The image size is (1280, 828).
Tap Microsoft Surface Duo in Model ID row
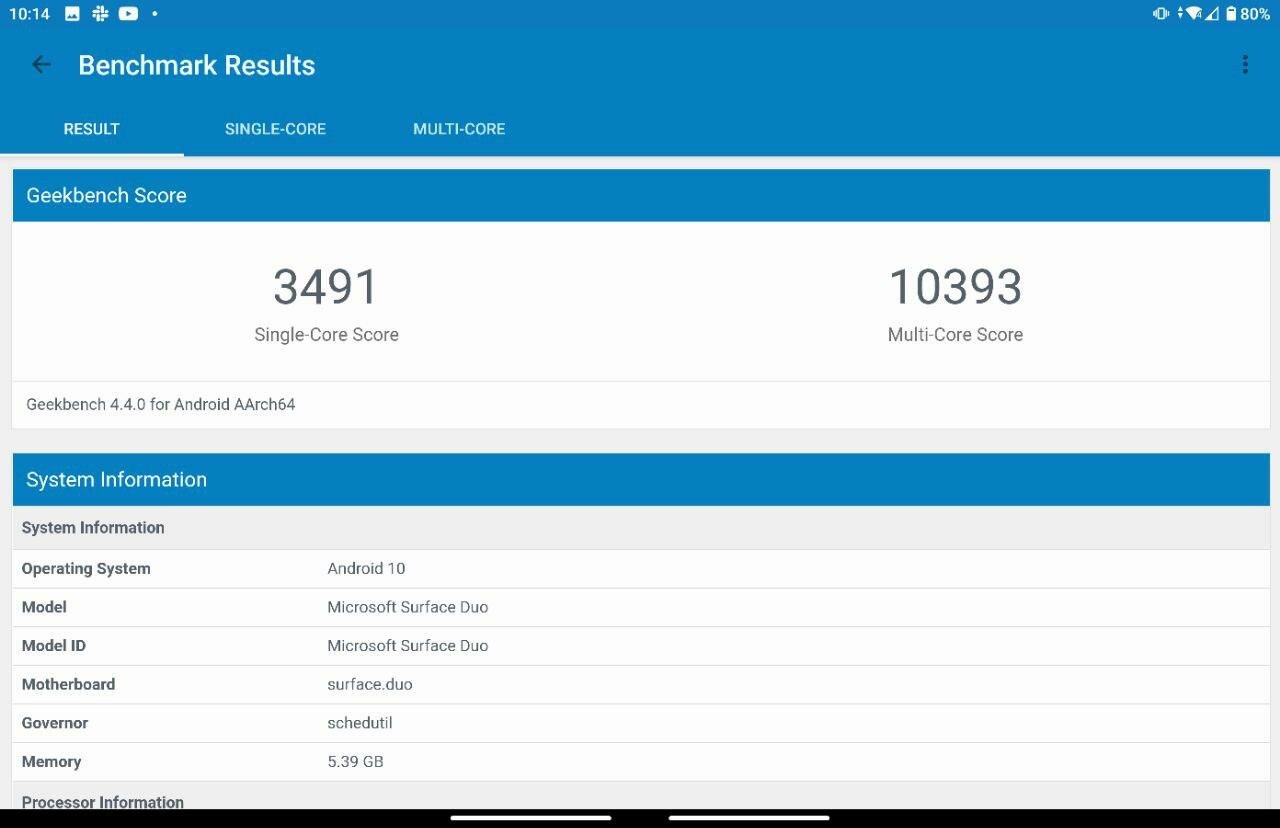pos(408,646)
